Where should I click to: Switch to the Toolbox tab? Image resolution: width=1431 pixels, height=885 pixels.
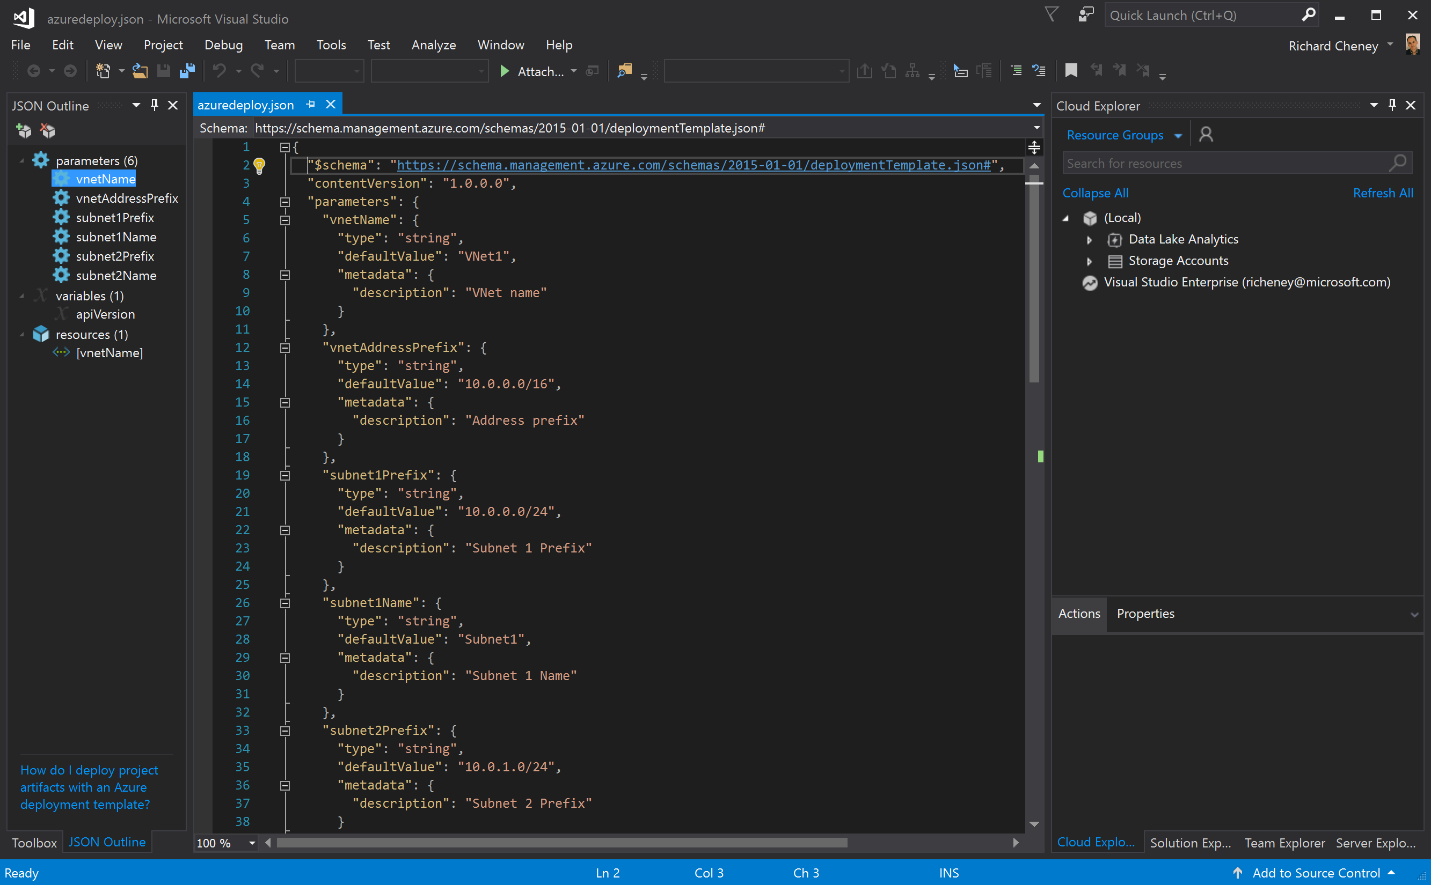pos(34,843)
